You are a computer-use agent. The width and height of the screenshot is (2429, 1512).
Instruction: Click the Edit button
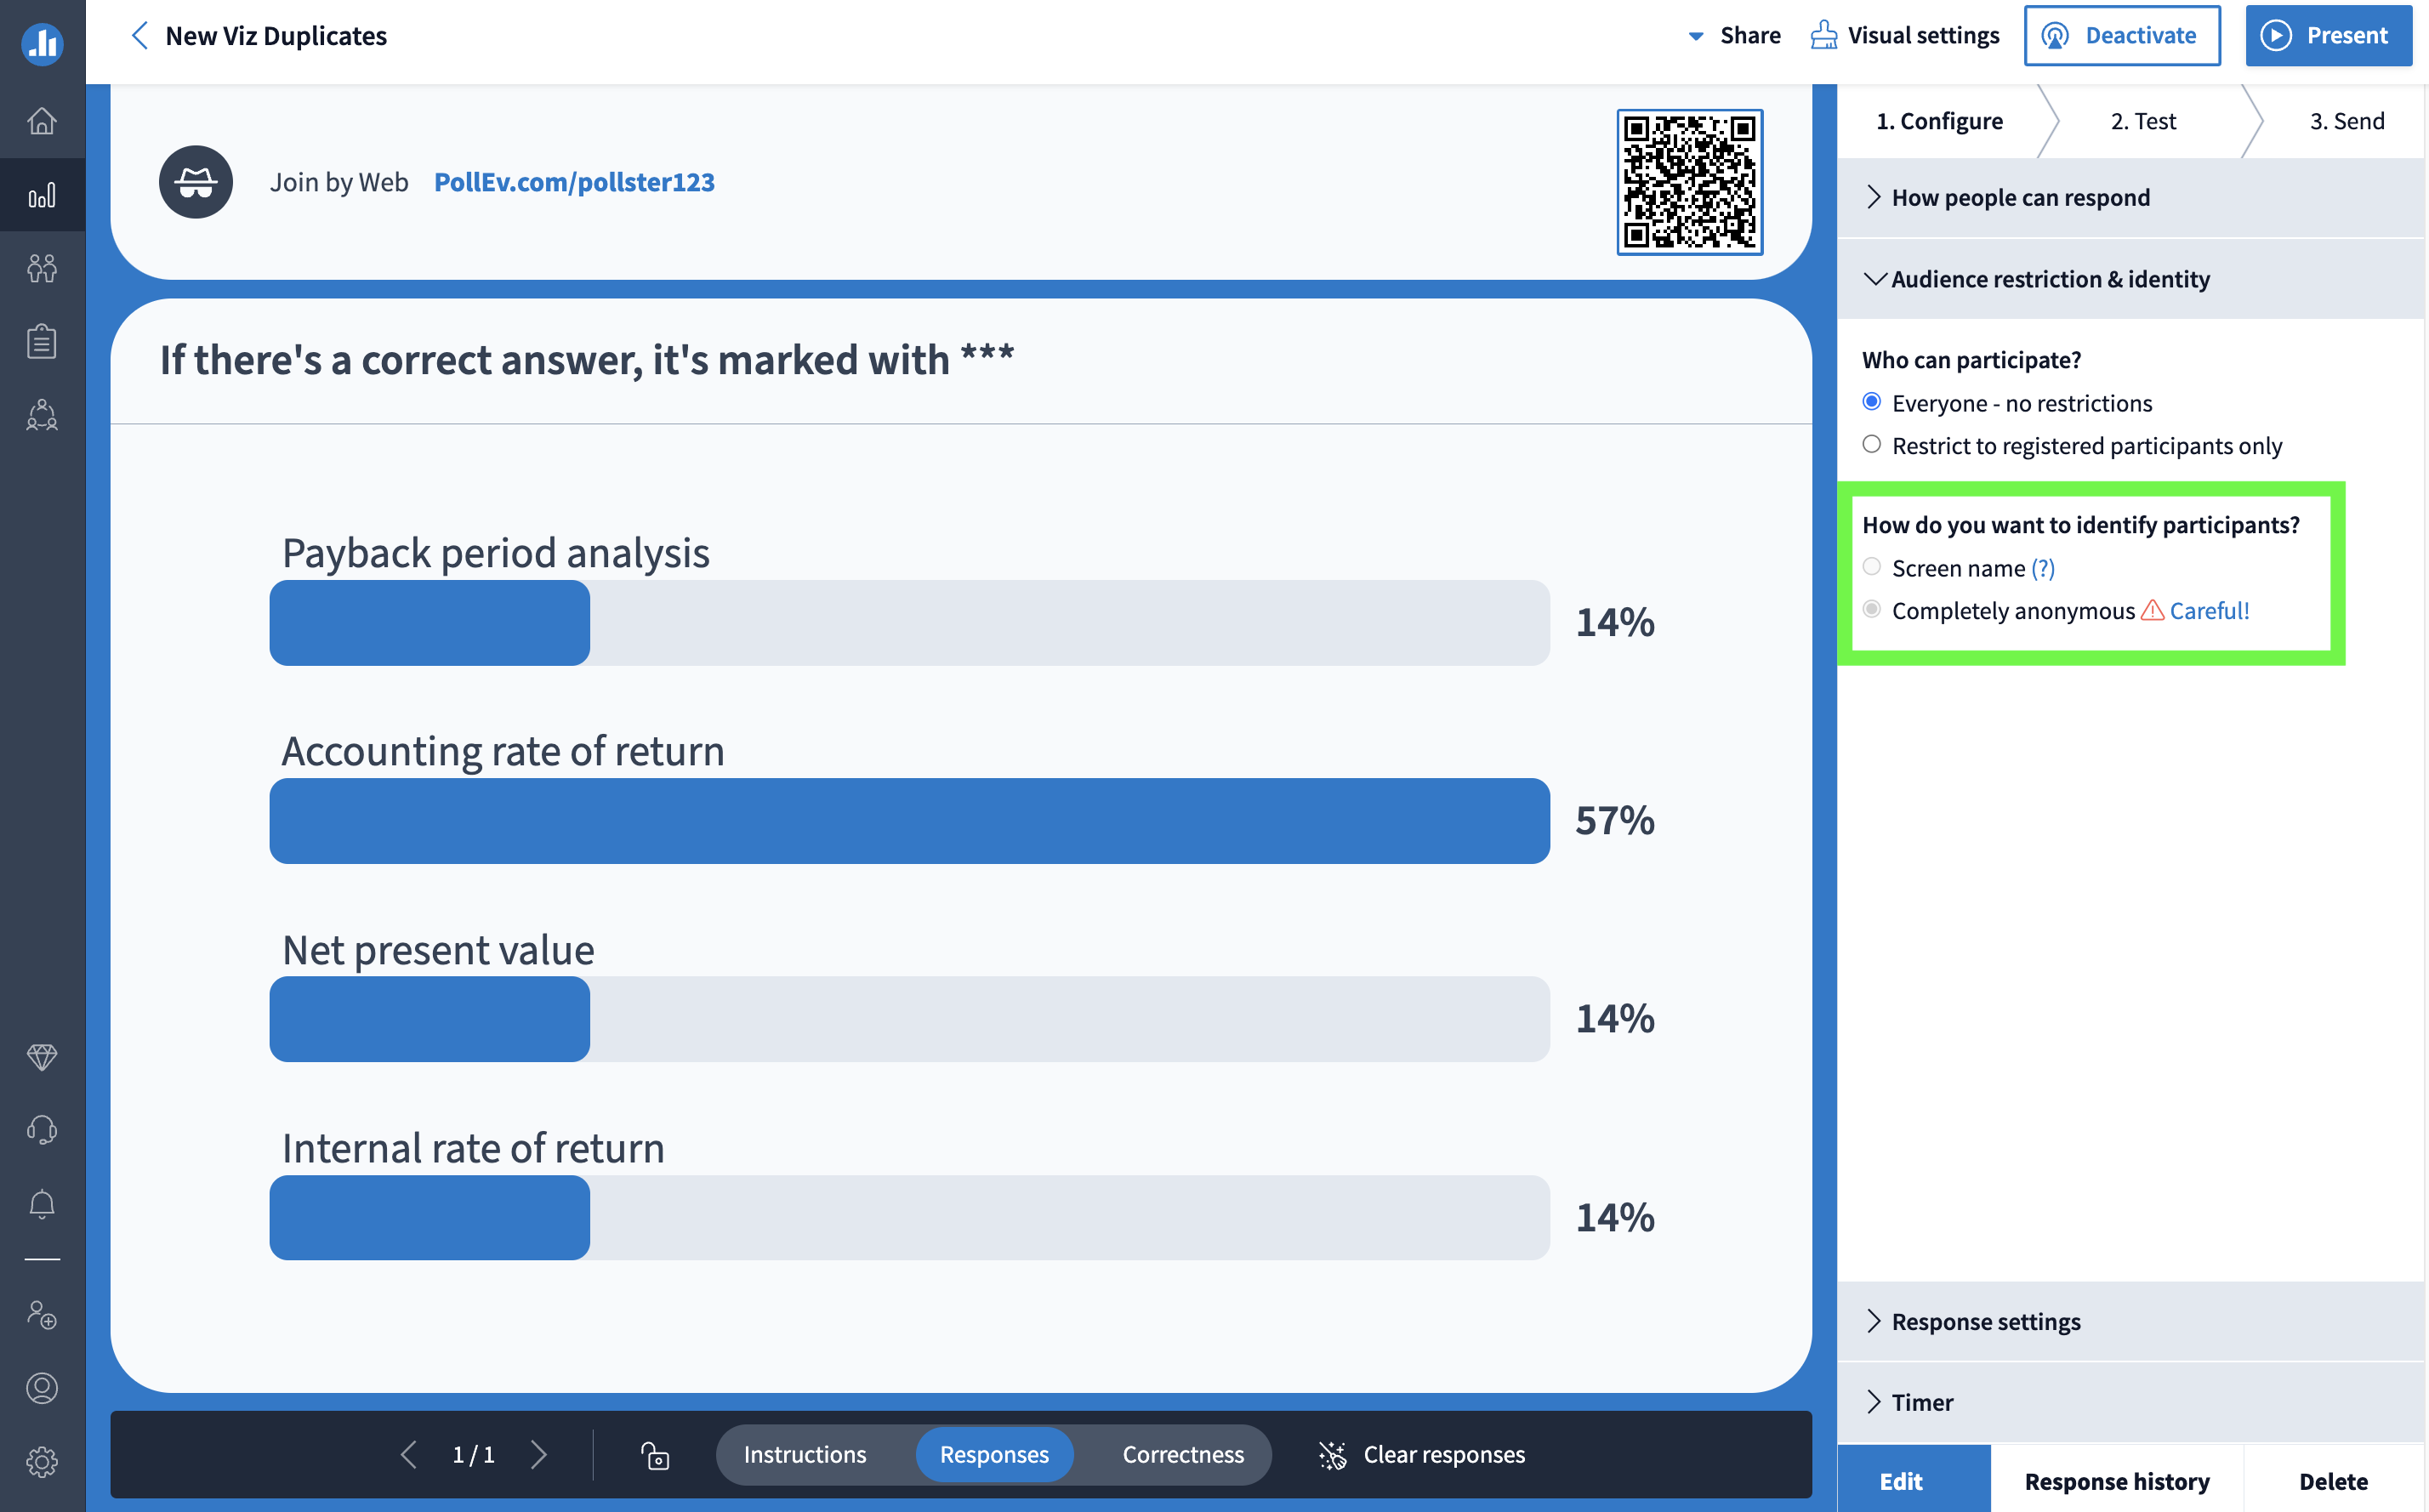(1913, 1480)
